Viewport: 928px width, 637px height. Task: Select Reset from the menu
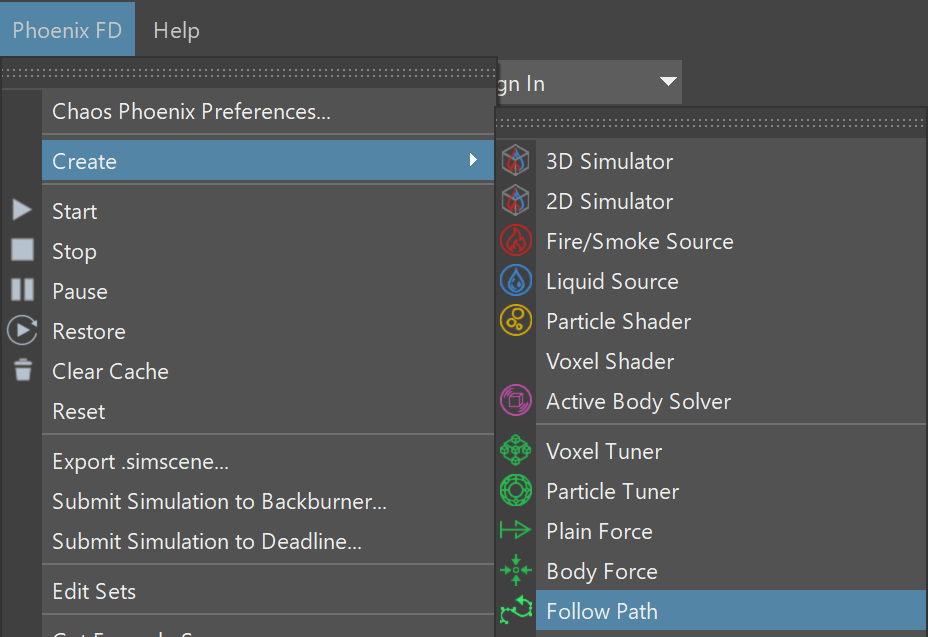pos(268,411)
